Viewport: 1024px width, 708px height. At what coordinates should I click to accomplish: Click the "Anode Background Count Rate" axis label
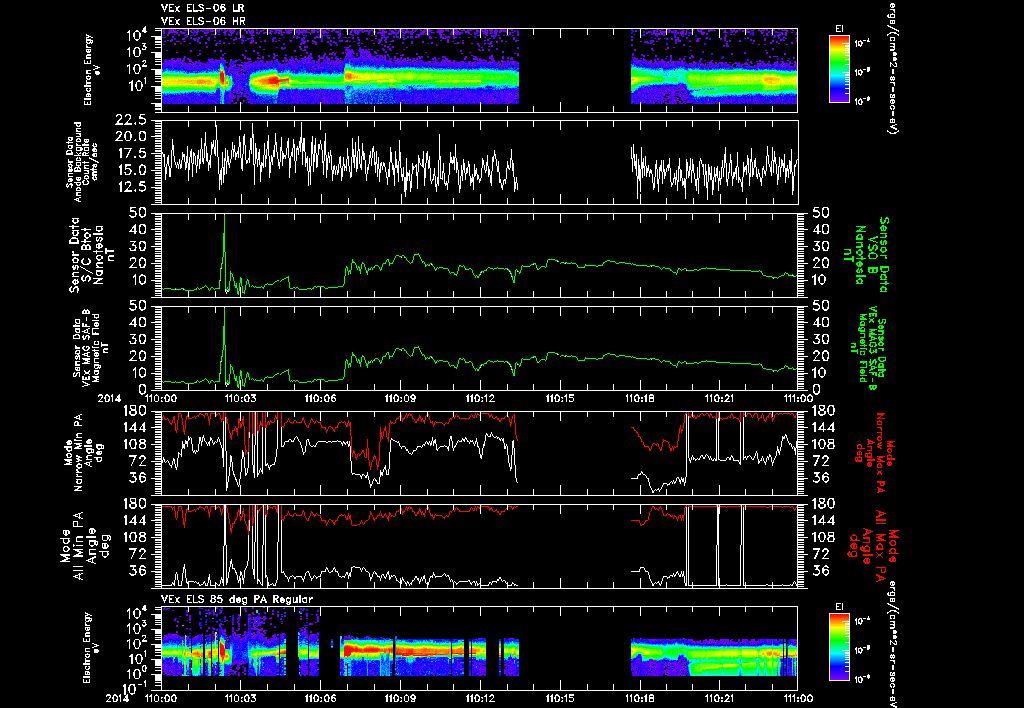pyautogui.click(x=82, y=162)
